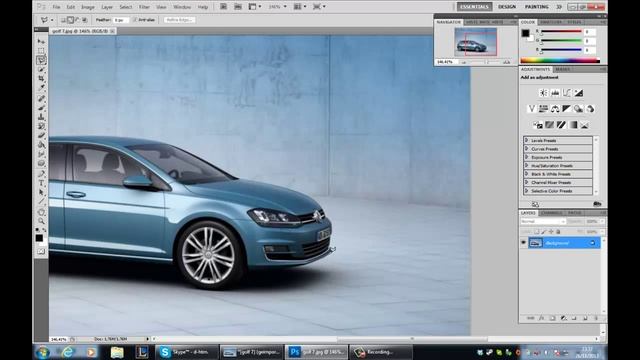Add a Curves adjustment
Screen dimensions: 640x360
567,93
